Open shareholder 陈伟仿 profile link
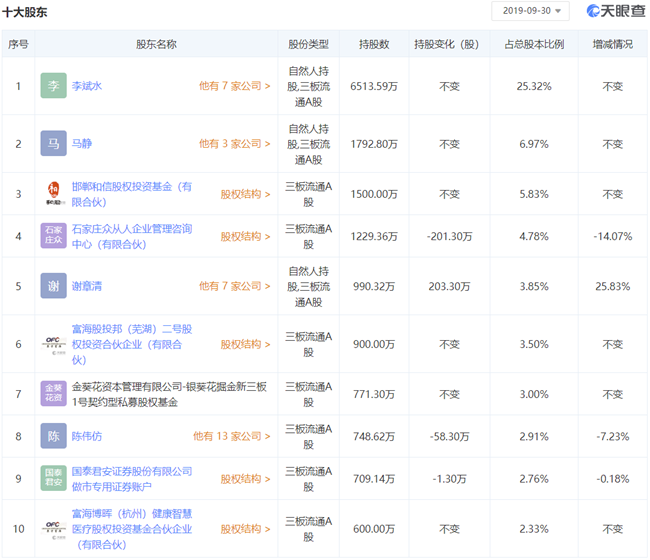This screenshot has width=650, height=560. 87,436
